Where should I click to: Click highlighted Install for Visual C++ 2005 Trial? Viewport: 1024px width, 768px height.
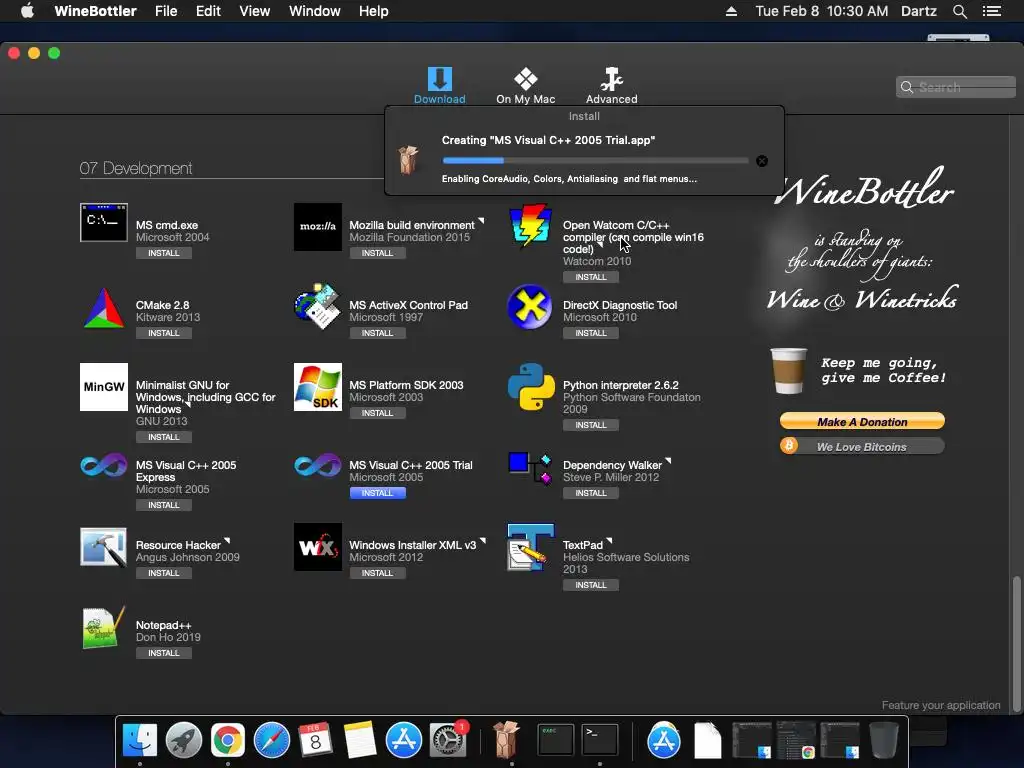point(377,493)
